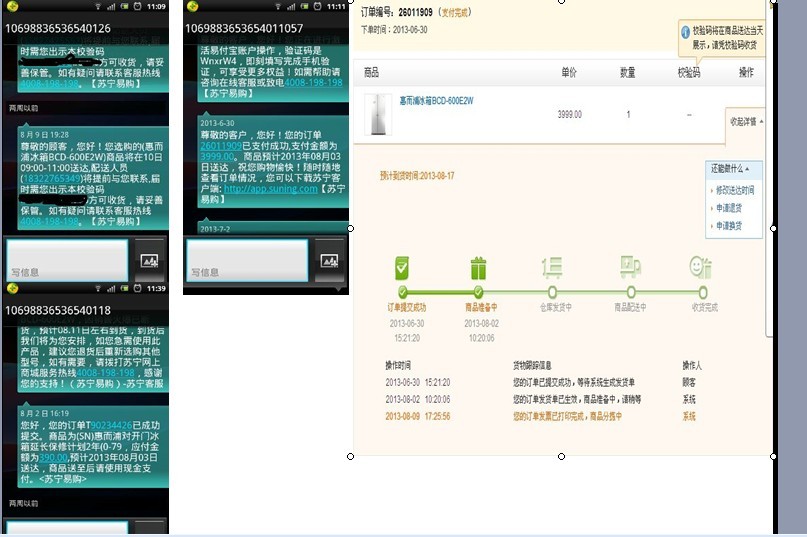
Task: Tap order number 26011909 in SMS
Action: point(220,146)
